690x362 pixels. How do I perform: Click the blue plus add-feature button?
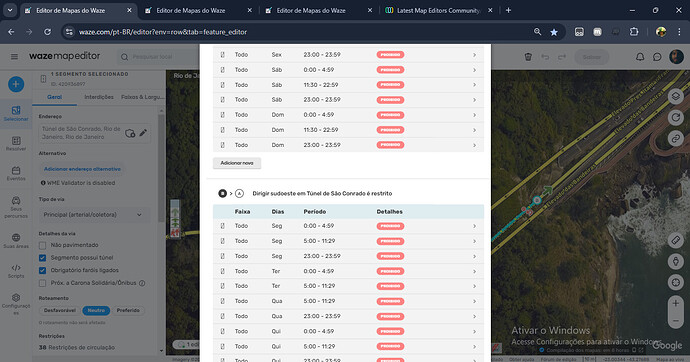[x=16, y=84]
